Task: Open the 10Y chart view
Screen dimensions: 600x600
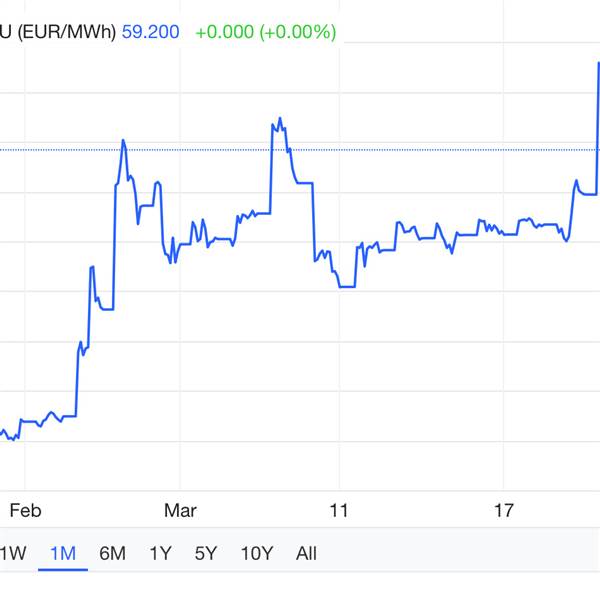Action: click(x=257, y=553)
